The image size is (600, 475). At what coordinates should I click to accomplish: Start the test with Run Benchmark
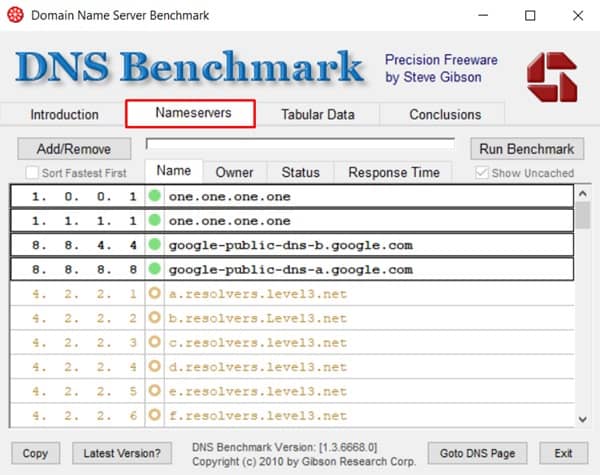pyautogui.click(x=527, y=149)
